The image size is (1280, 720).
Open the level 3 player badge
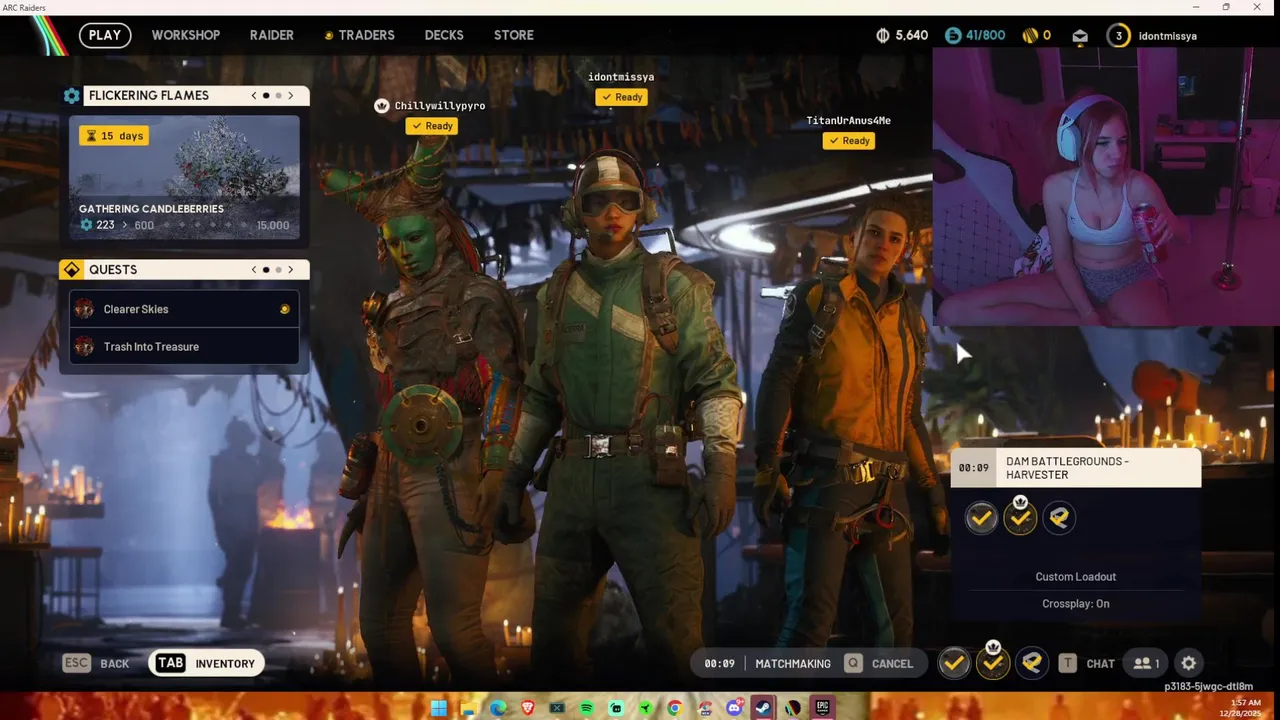[1118, 35]
